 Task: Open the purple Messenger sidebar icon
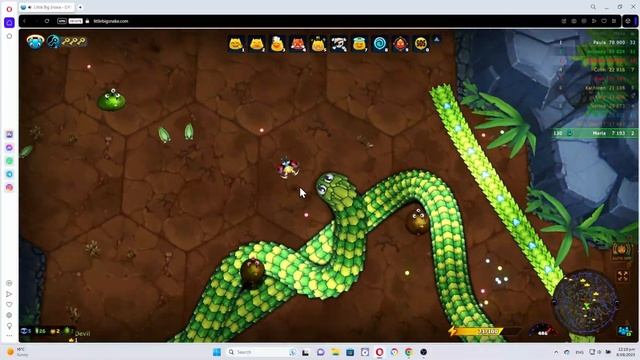tap(9, 148)
